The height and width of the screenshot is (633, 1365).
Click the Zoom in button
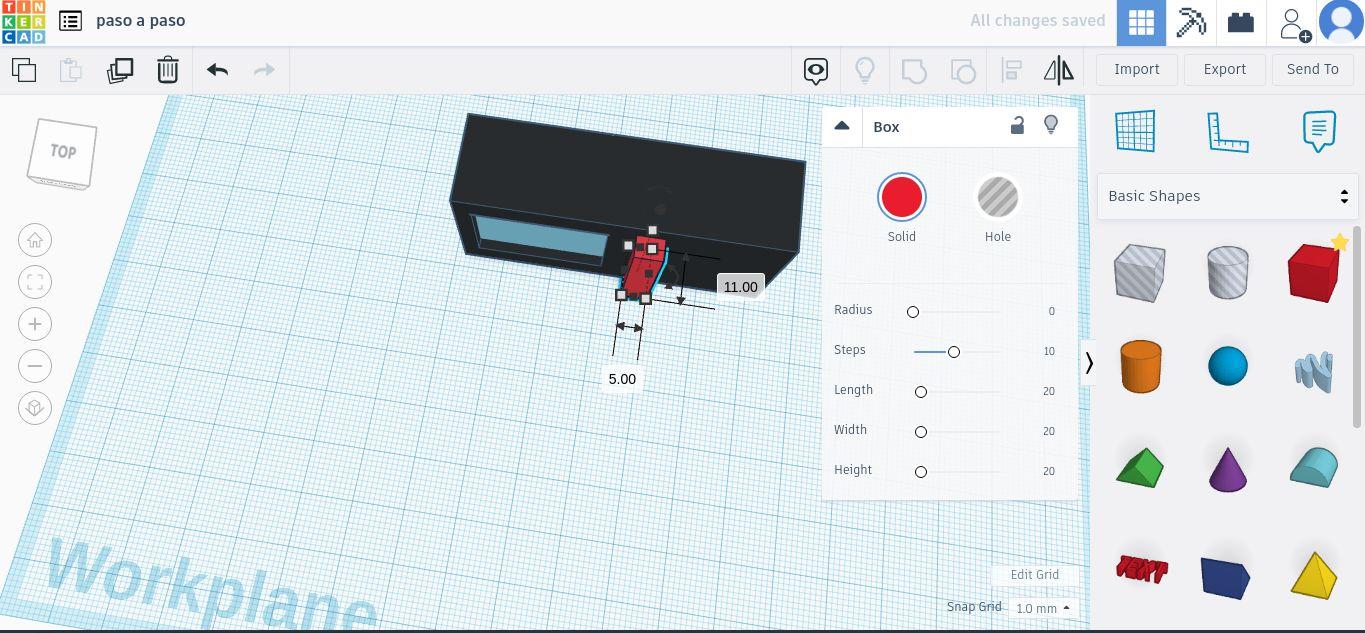coord(35,324)
